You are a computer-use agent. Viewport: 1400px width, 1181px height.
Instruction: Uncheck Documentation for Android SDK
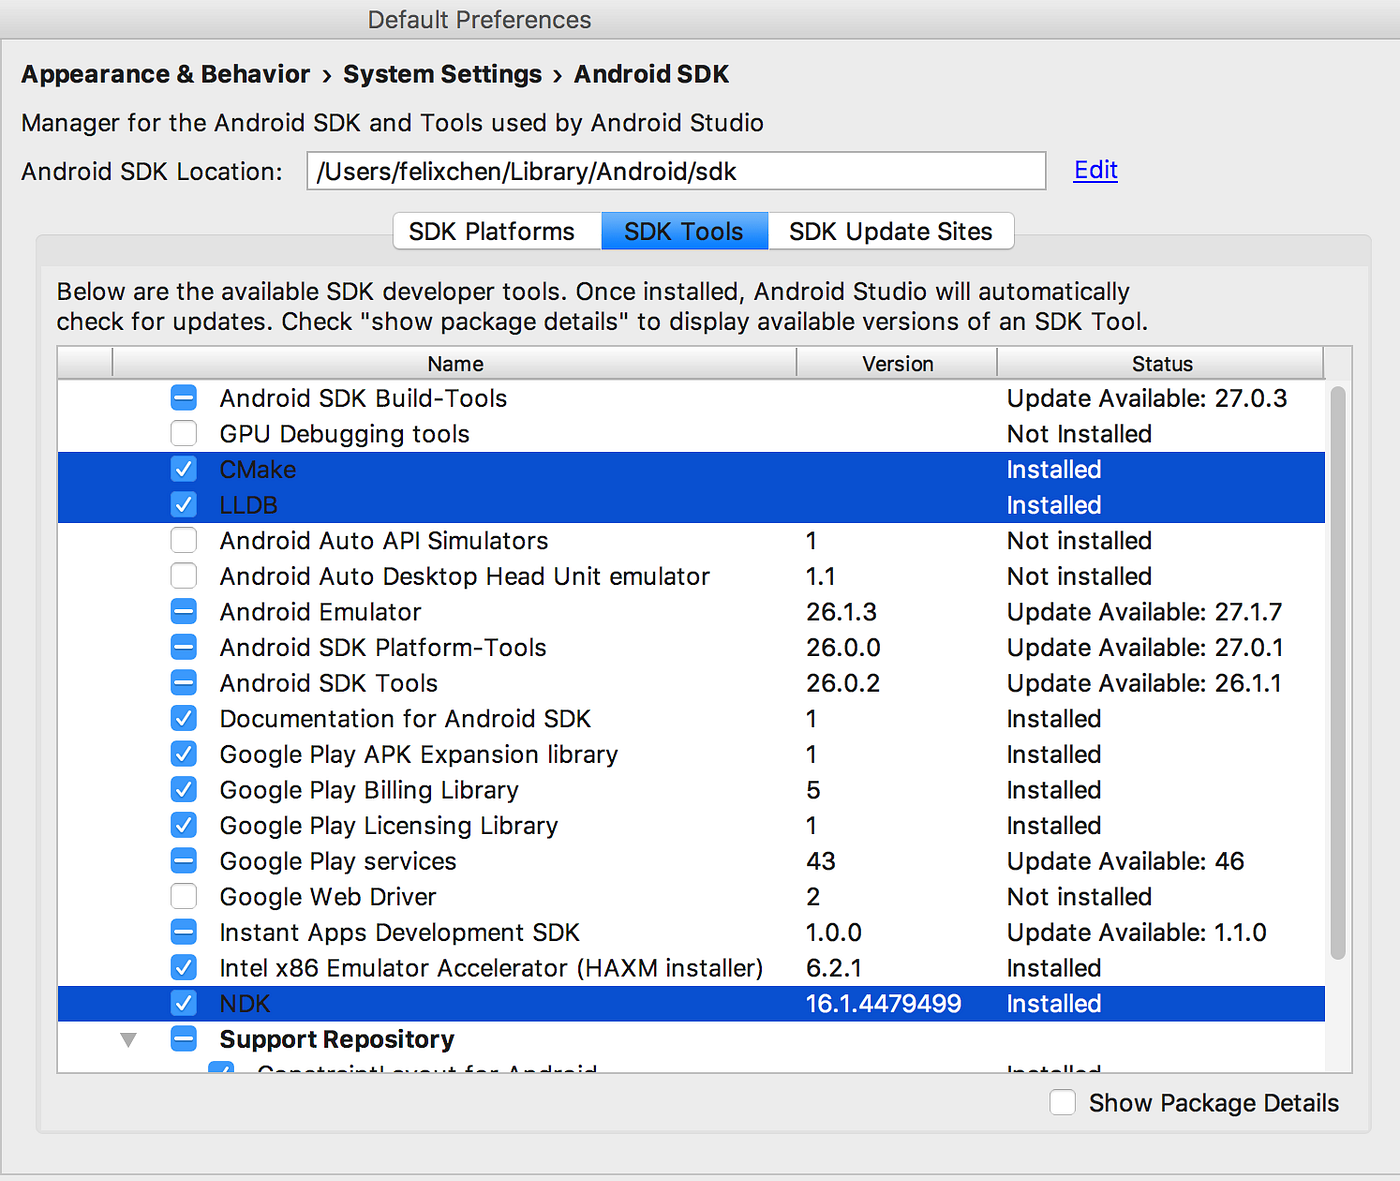183,718
